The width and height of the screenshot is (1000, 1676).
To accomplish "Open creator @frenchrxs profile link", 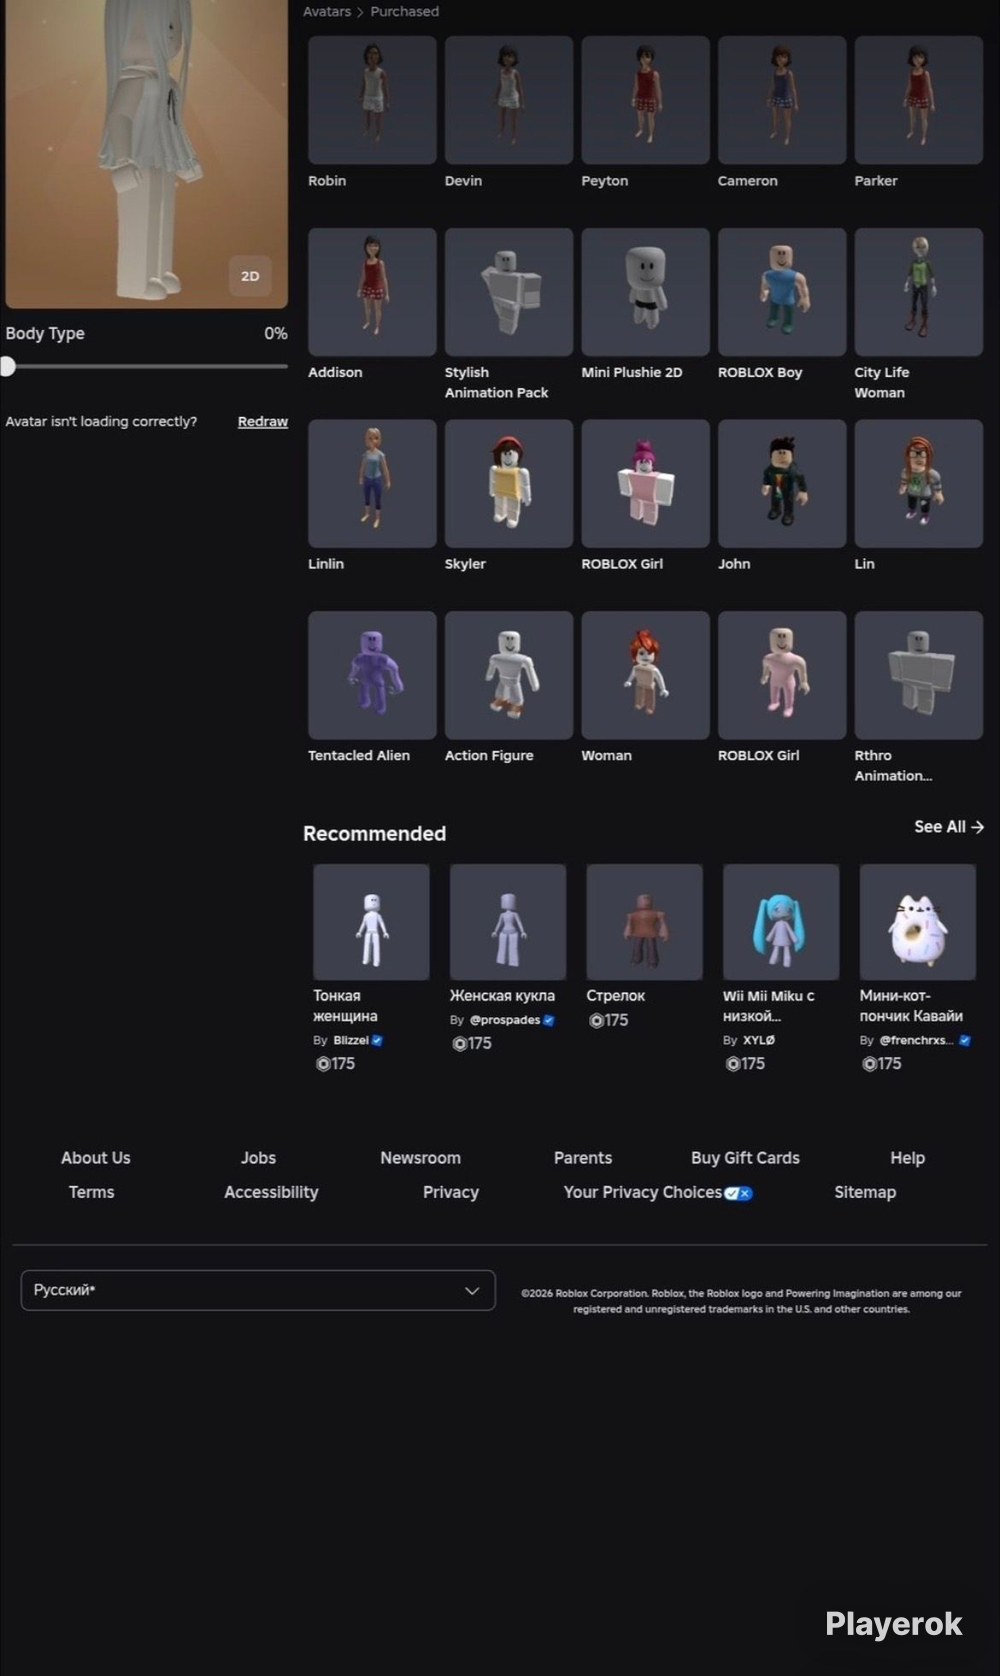I will 916,1040.
